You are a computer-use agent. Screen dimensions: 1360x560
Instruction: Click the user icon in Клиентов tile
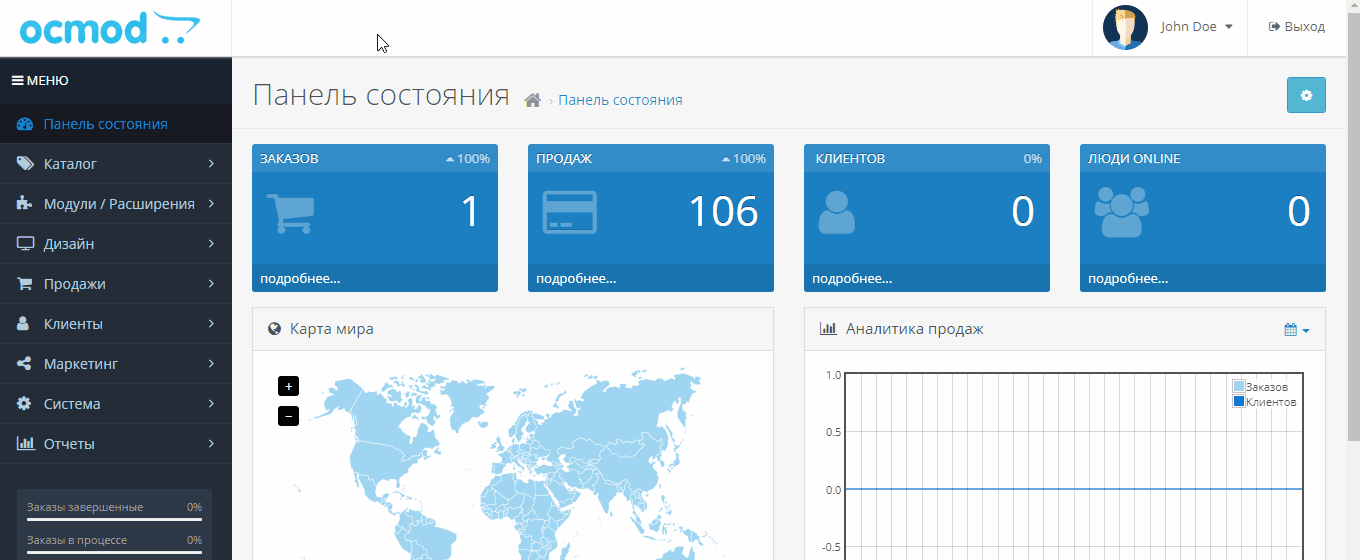837,213
